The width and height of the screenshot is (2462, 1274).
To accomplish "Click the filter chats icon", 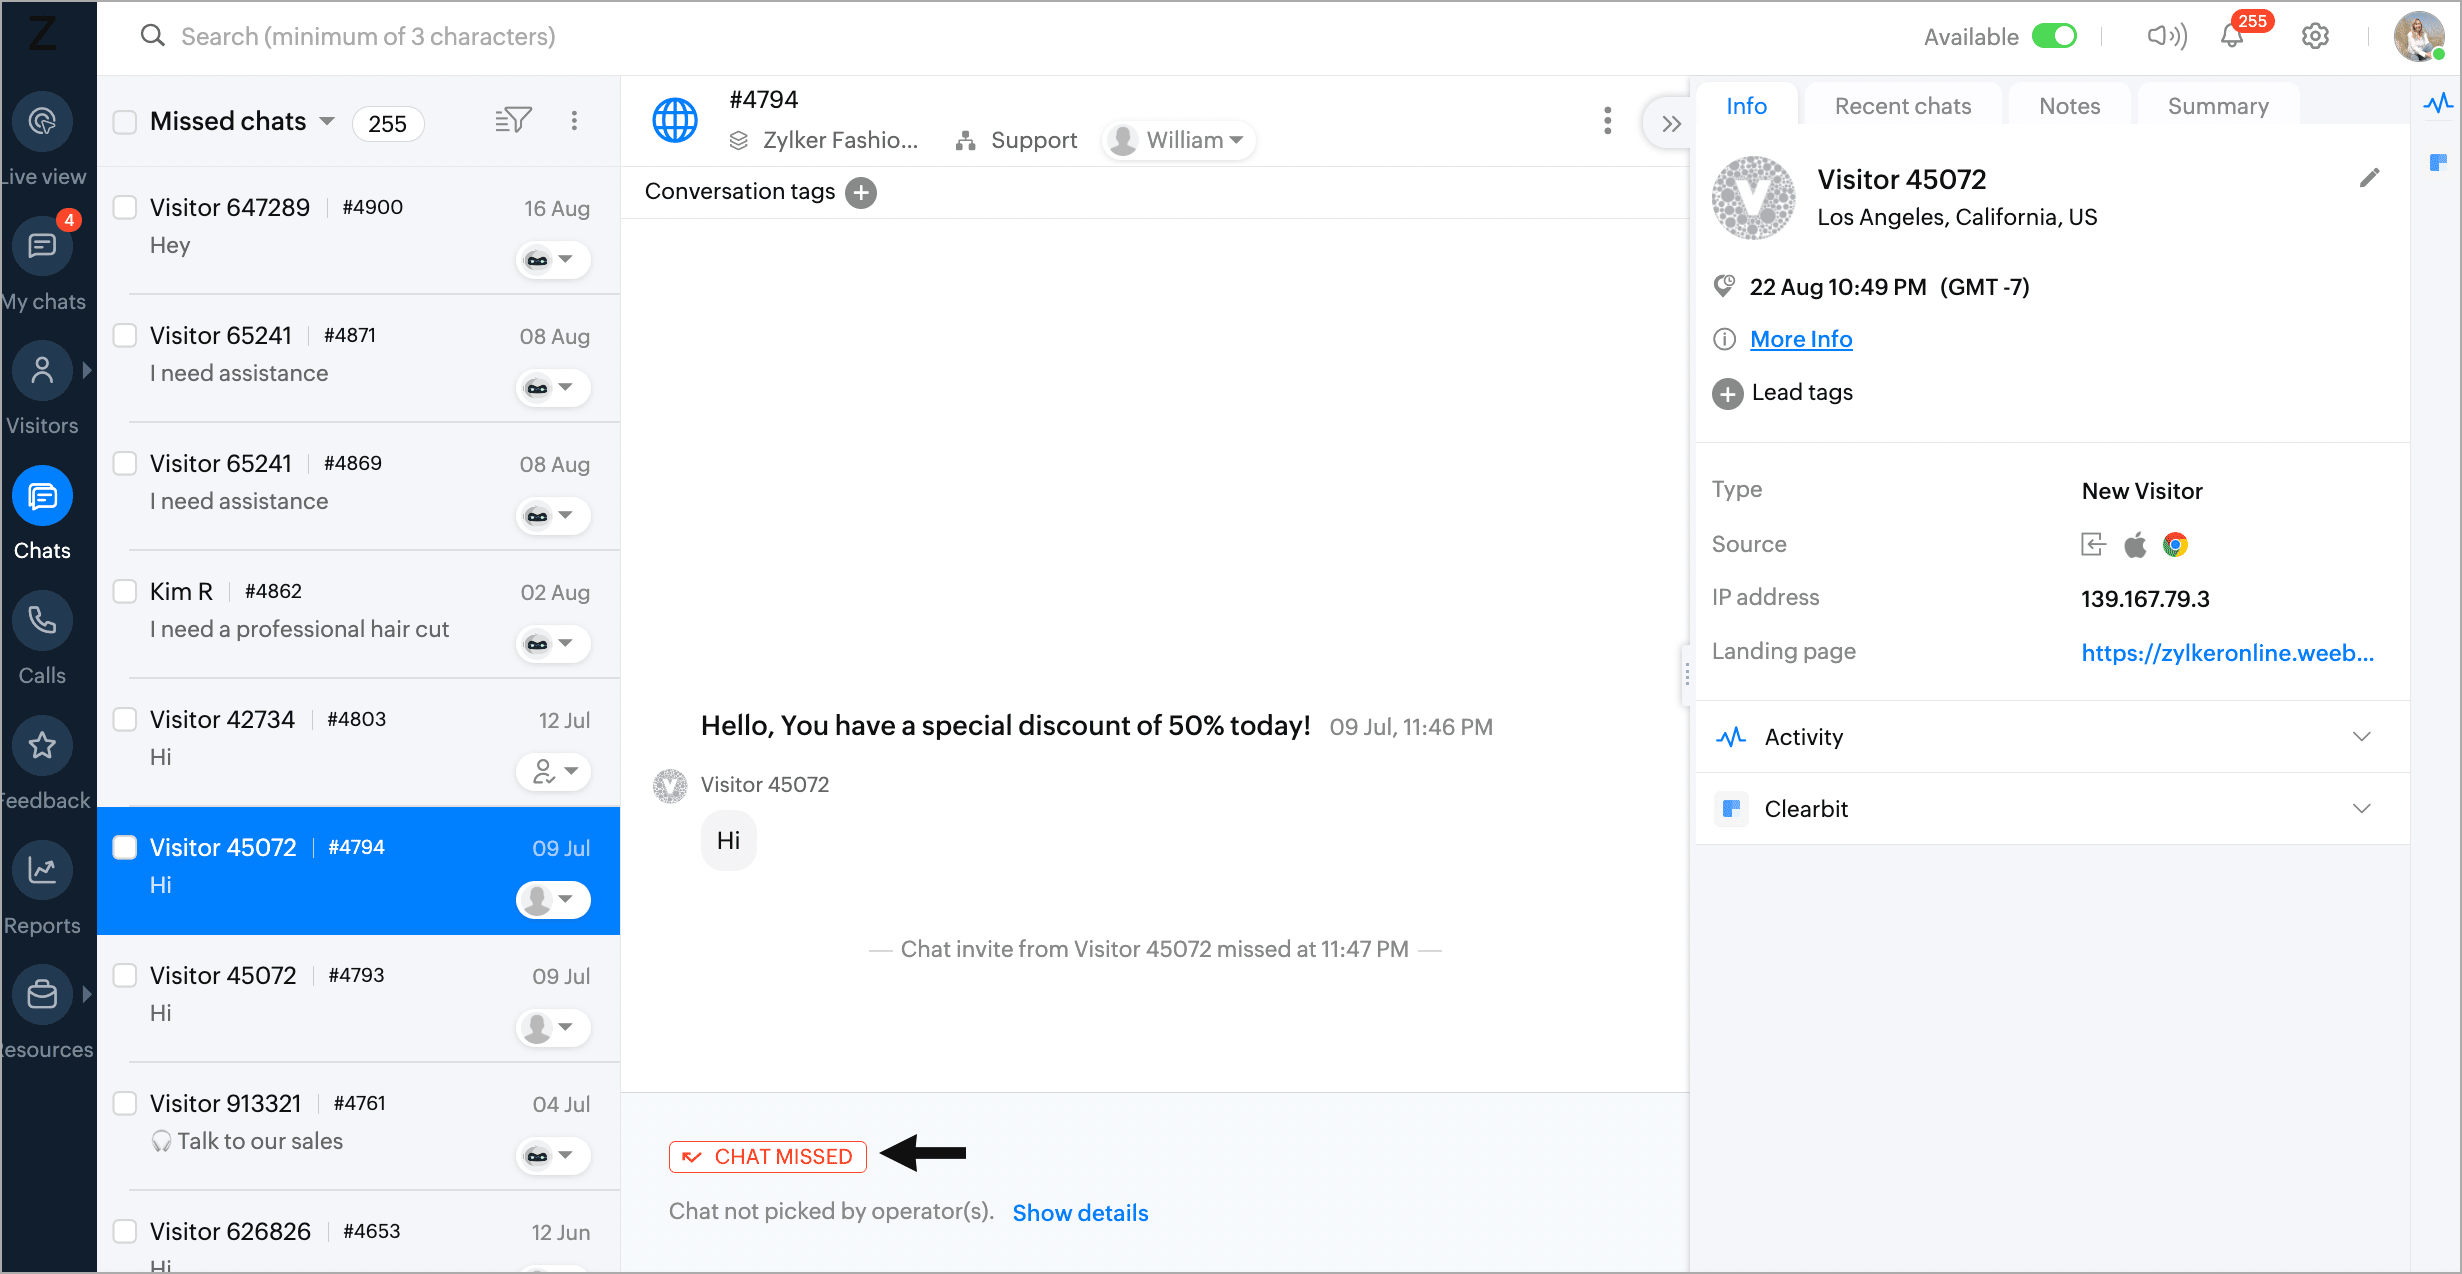I will (x=513, y=121).
